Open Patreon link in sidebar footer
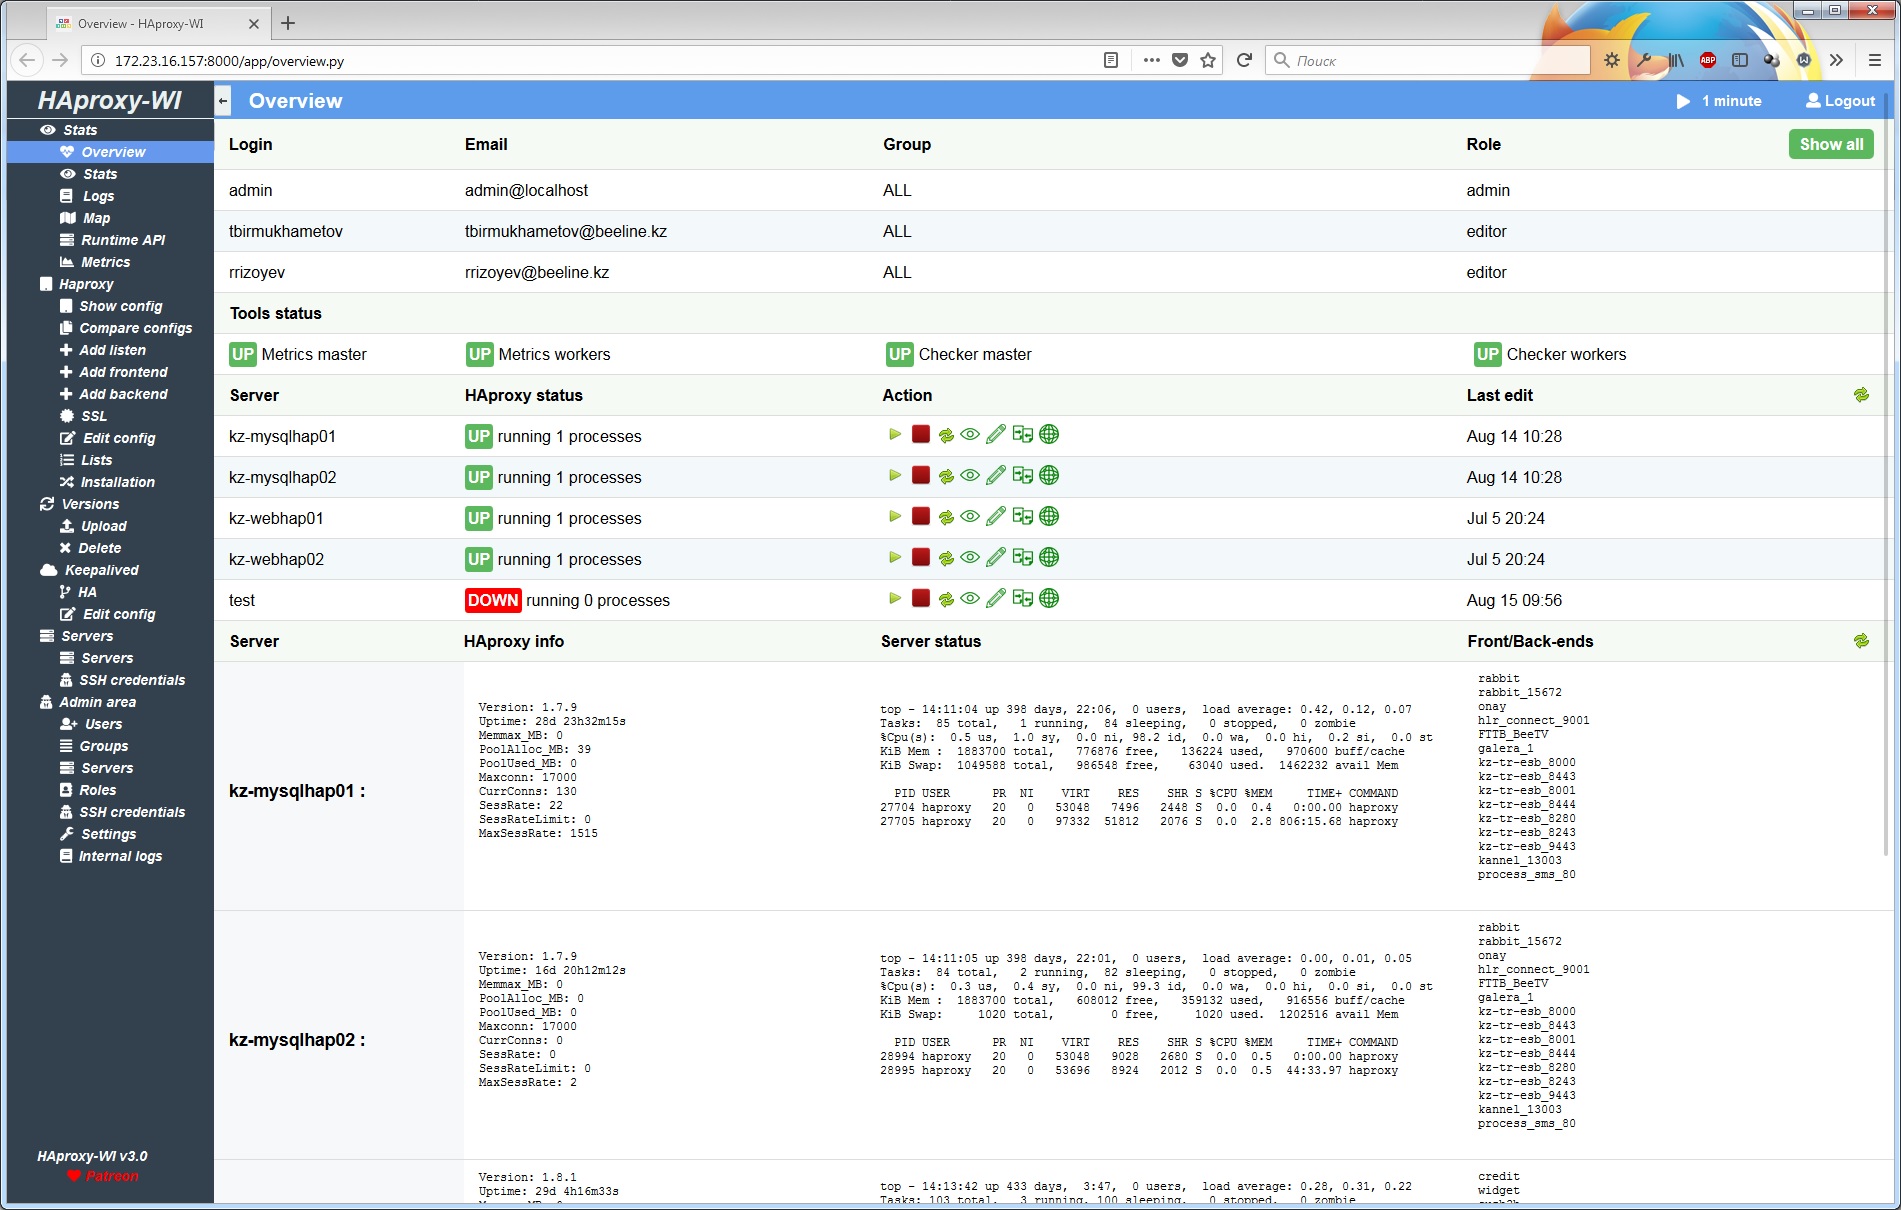1901x1210 pixels. click(103, 1176)
